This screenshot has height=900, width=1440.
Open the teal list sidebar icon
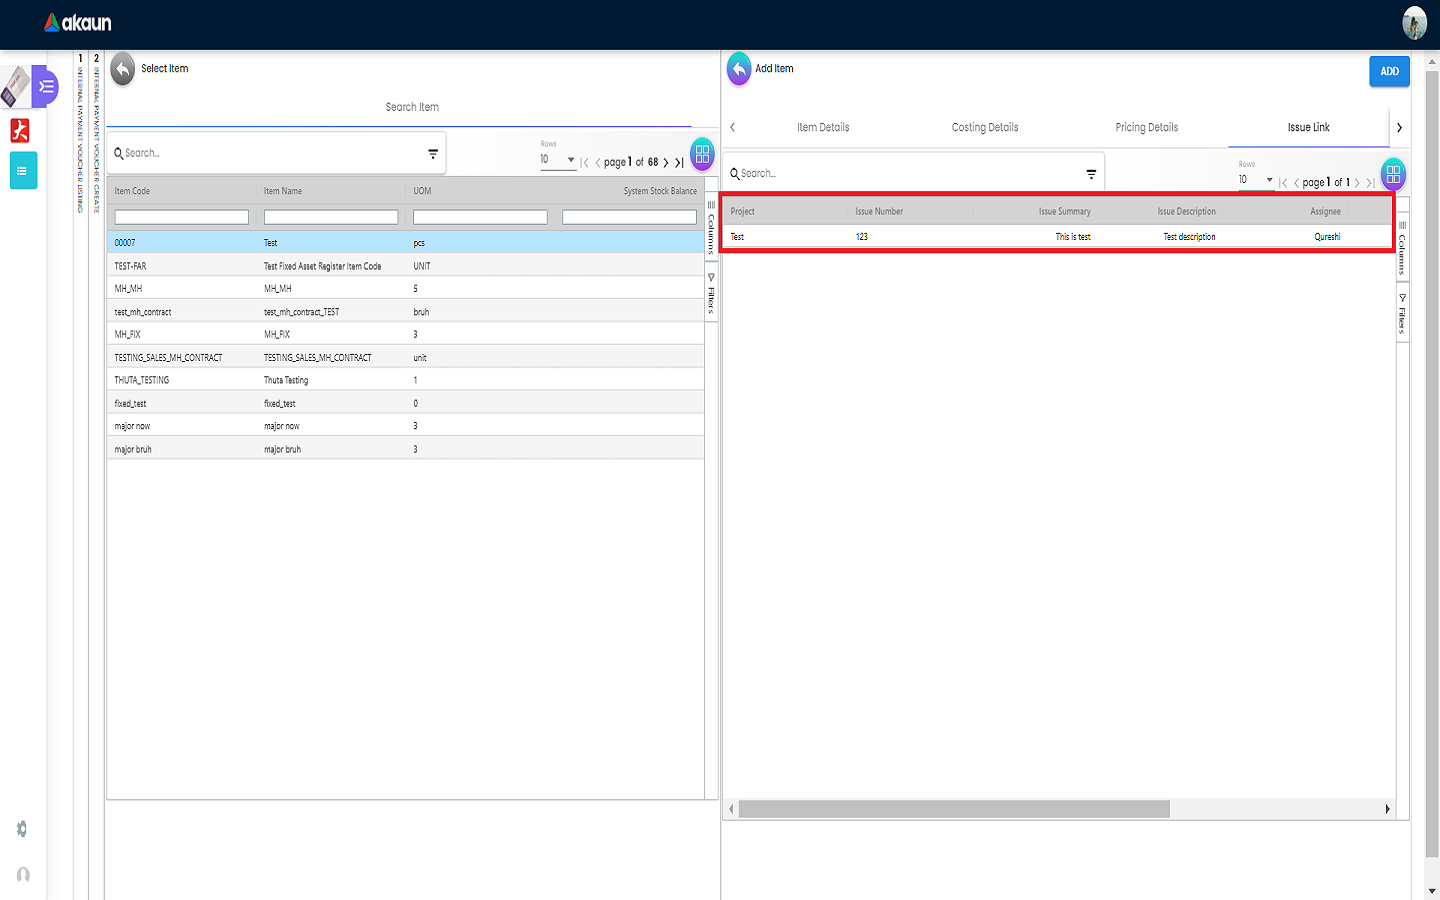coord(22,171)
